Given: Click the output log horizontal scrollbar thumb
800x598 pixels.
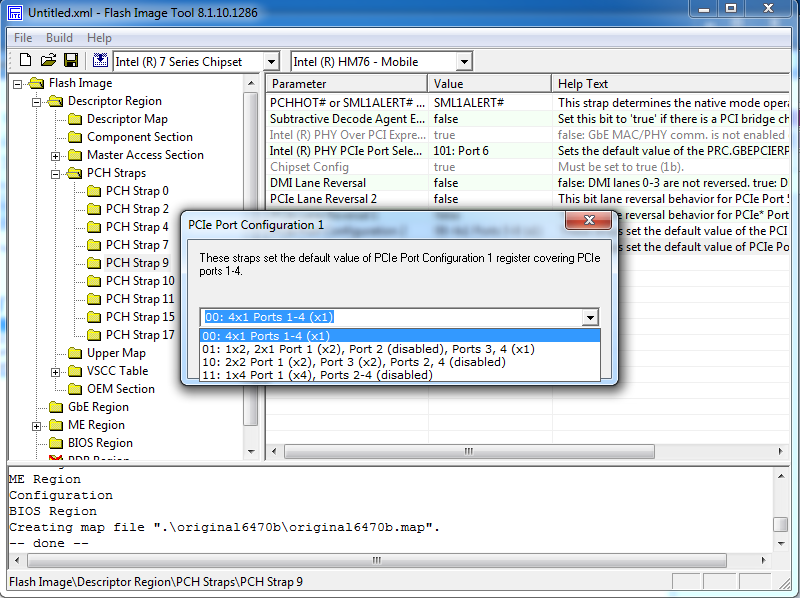Looking at the screenshot, I should pos(377,560).
